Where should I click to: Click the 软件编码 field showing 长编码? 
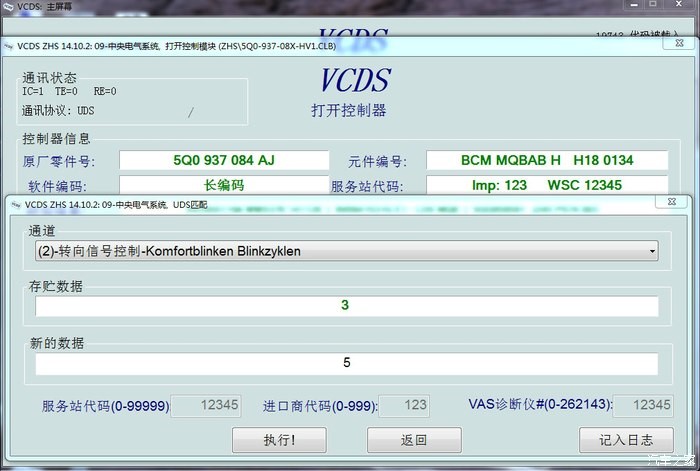[x=224, y=185]
